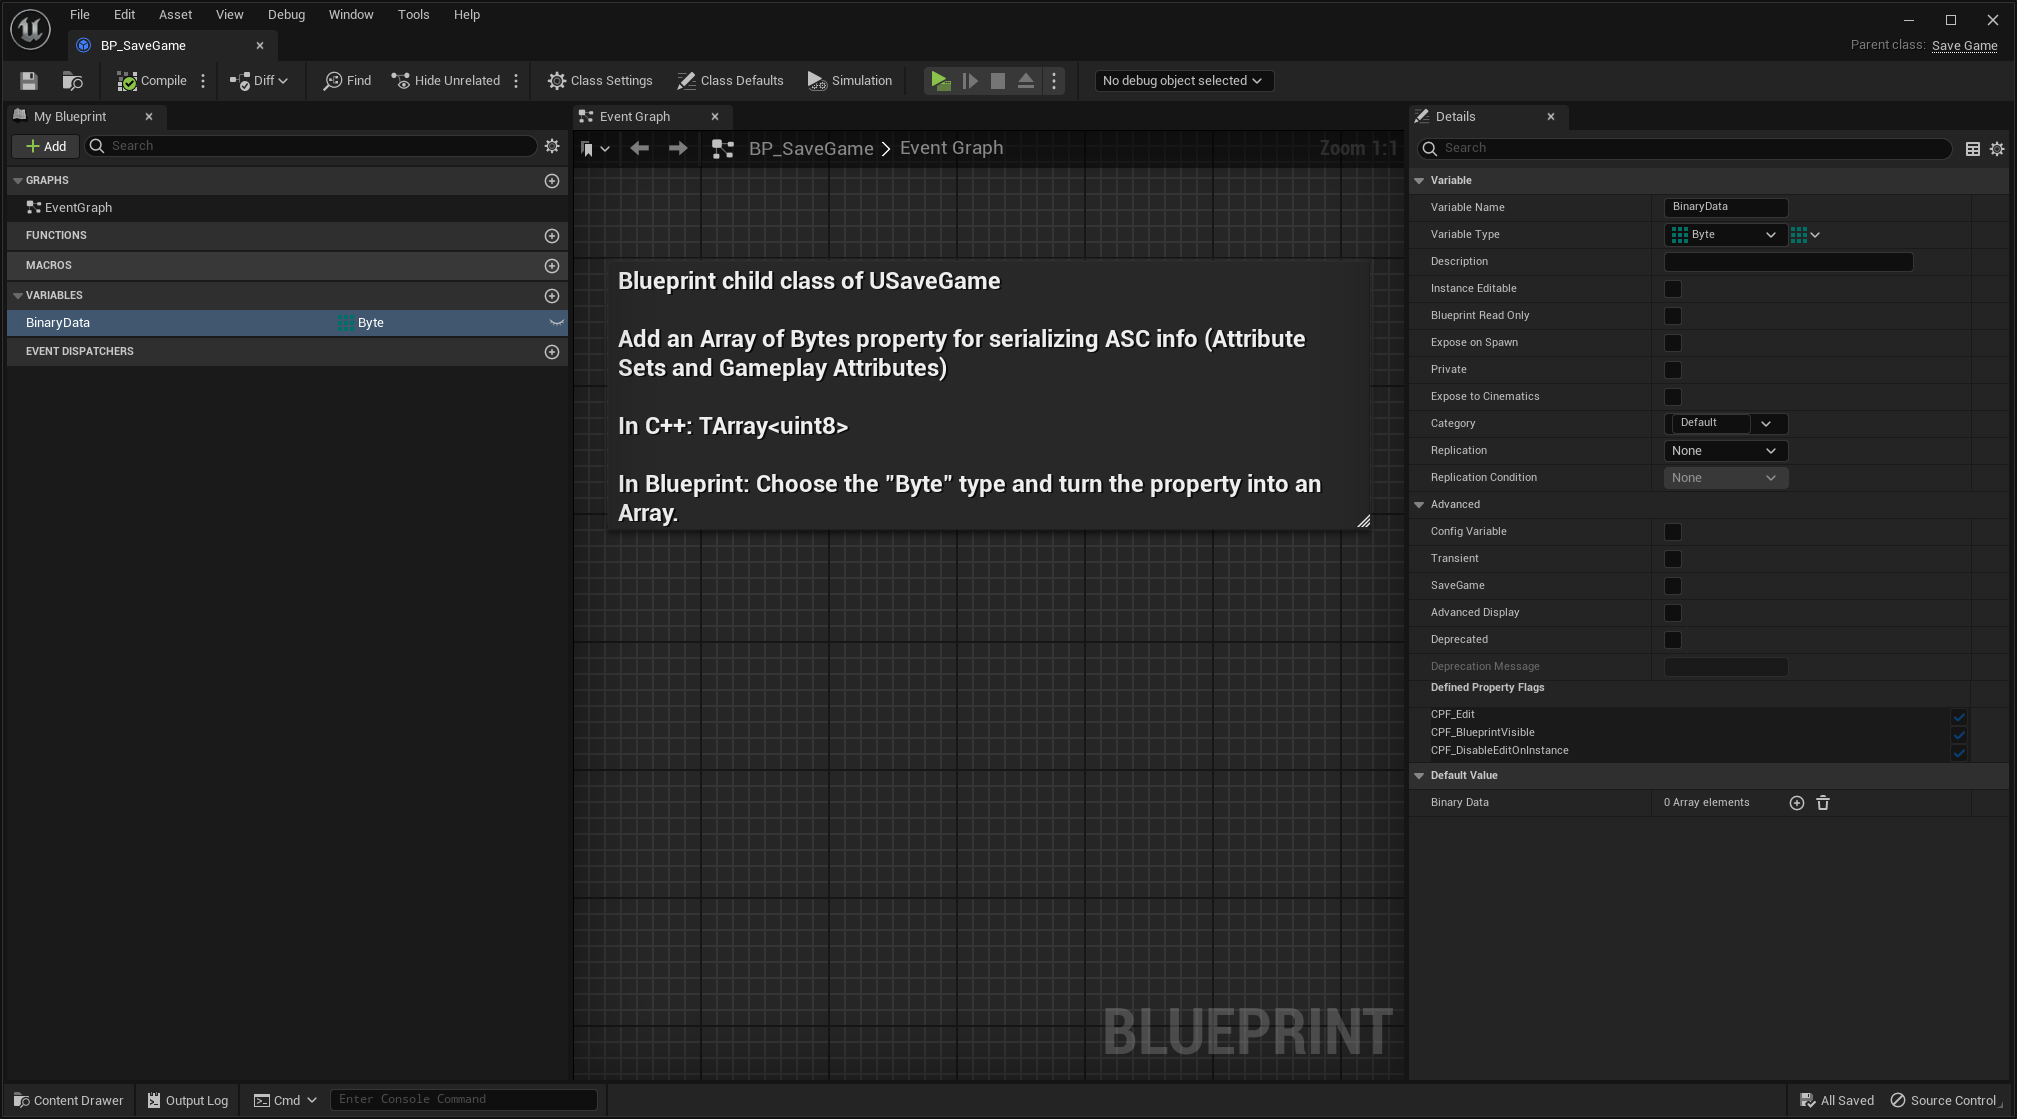Enable Blueprint Read Only checkbox

click(x=1673, y=316)
